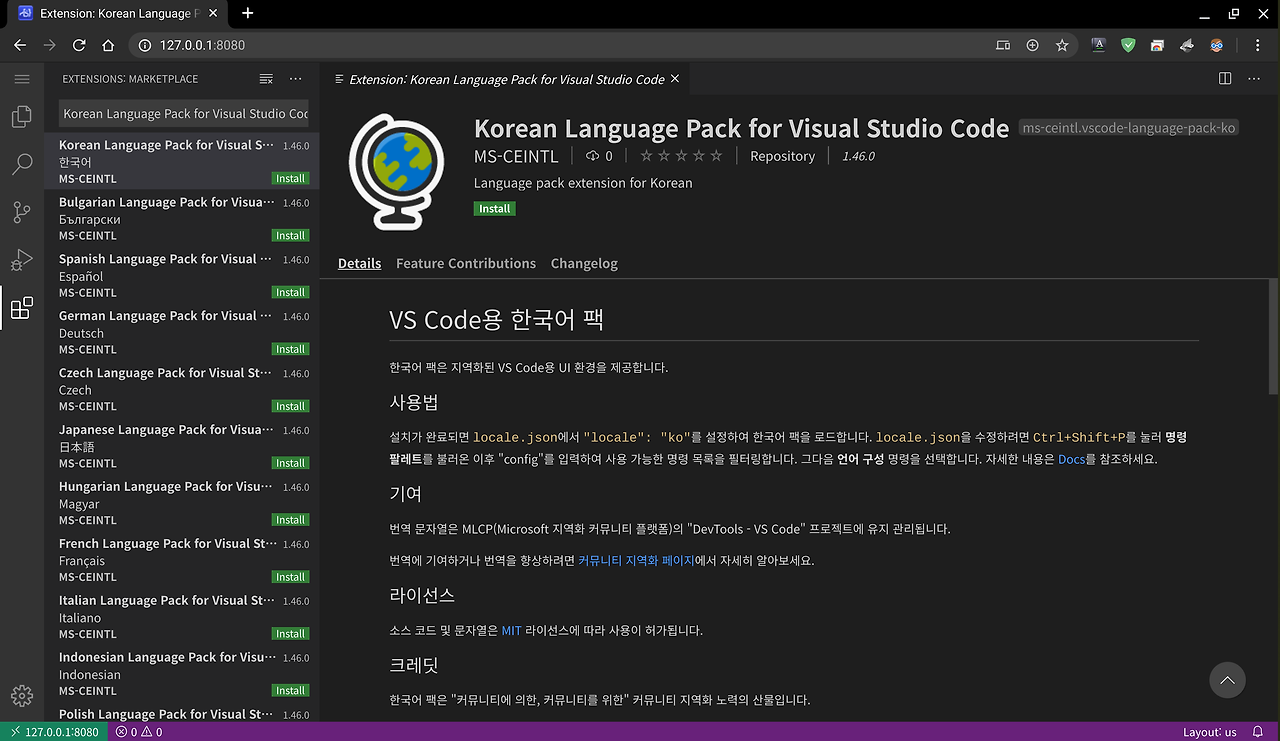Select the Czech Language Pack list item
Screen dimensions: 1280x741
coord(182,389)
